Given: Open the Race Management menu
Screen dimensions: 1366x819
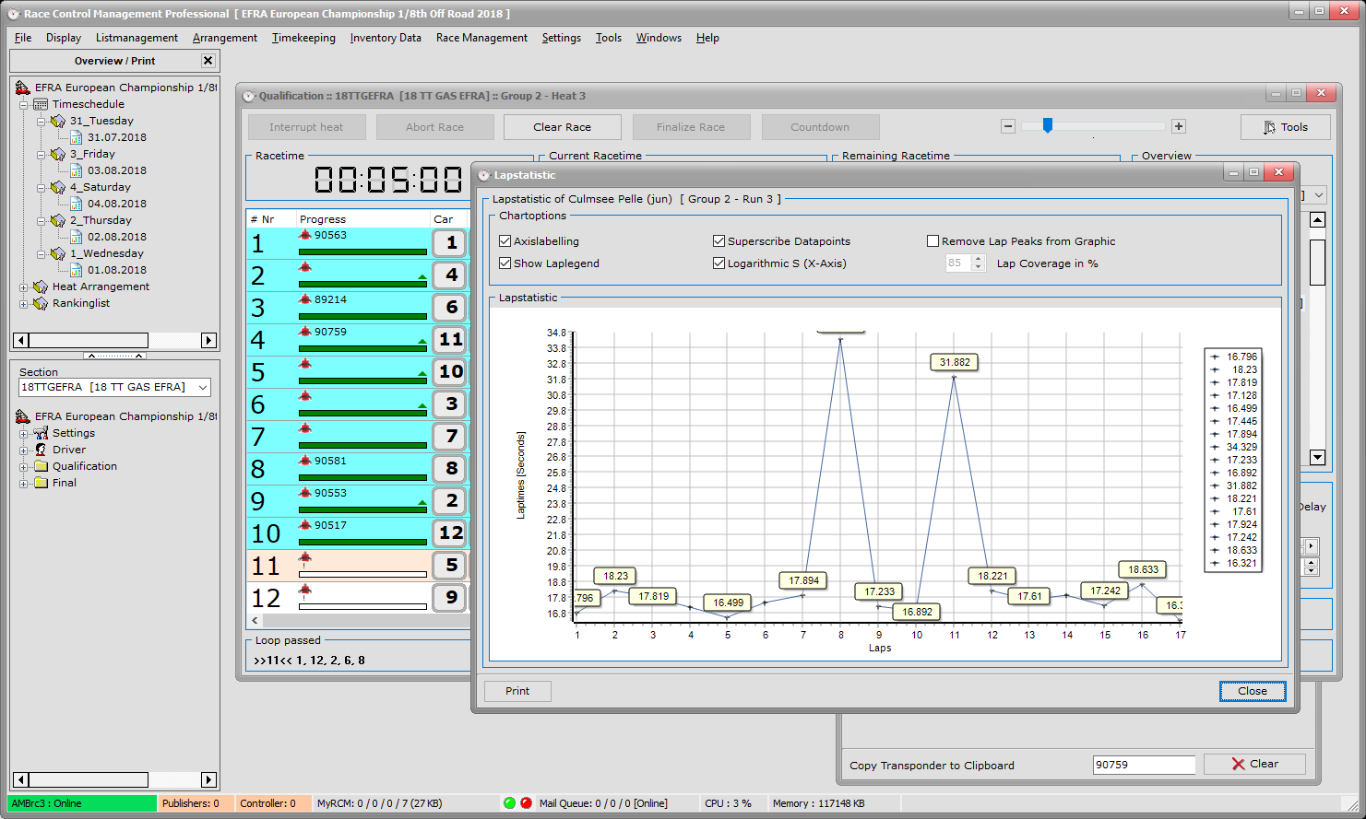Looking at the screenshot, I should (x=481, y=38).
